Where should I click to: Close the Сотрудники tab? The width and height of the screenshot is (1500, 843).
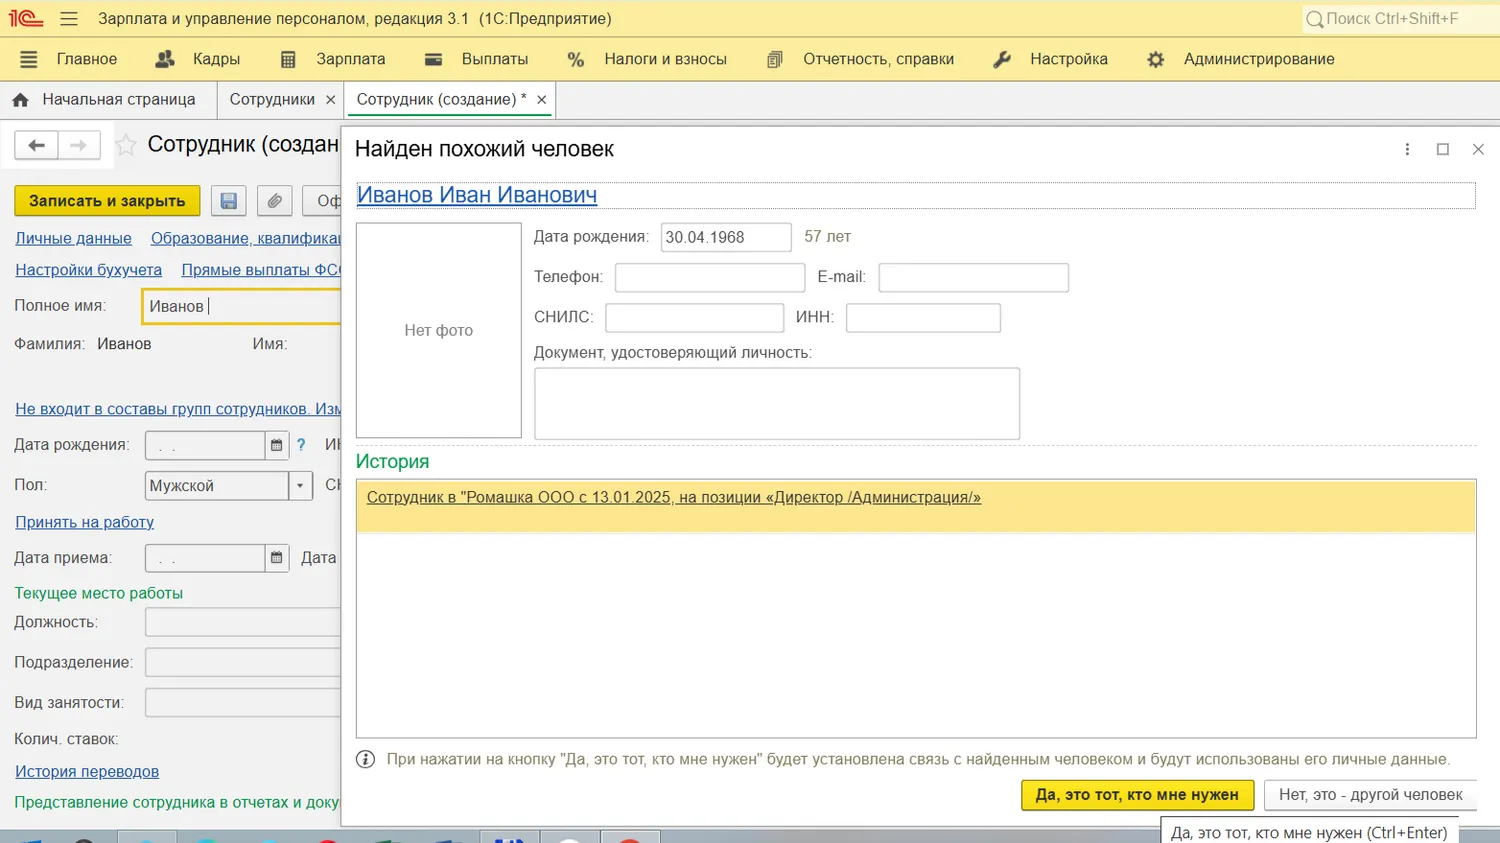tap(331, 99)
